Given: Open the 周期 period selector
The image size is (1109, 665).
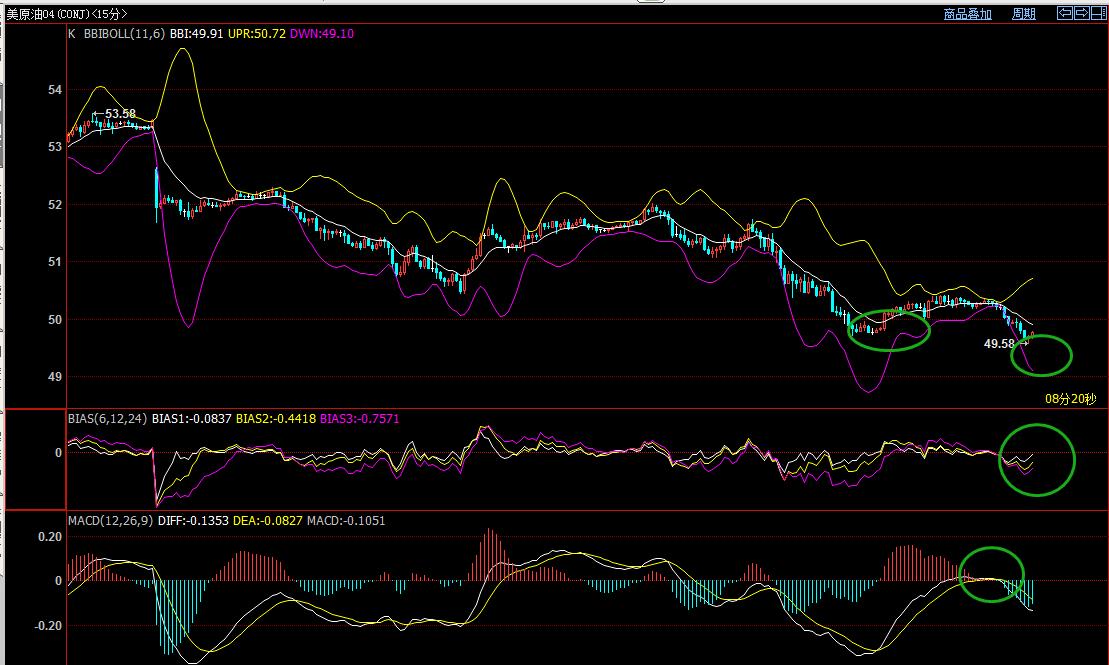Looking at the screenshot, I should [1023, 14].
